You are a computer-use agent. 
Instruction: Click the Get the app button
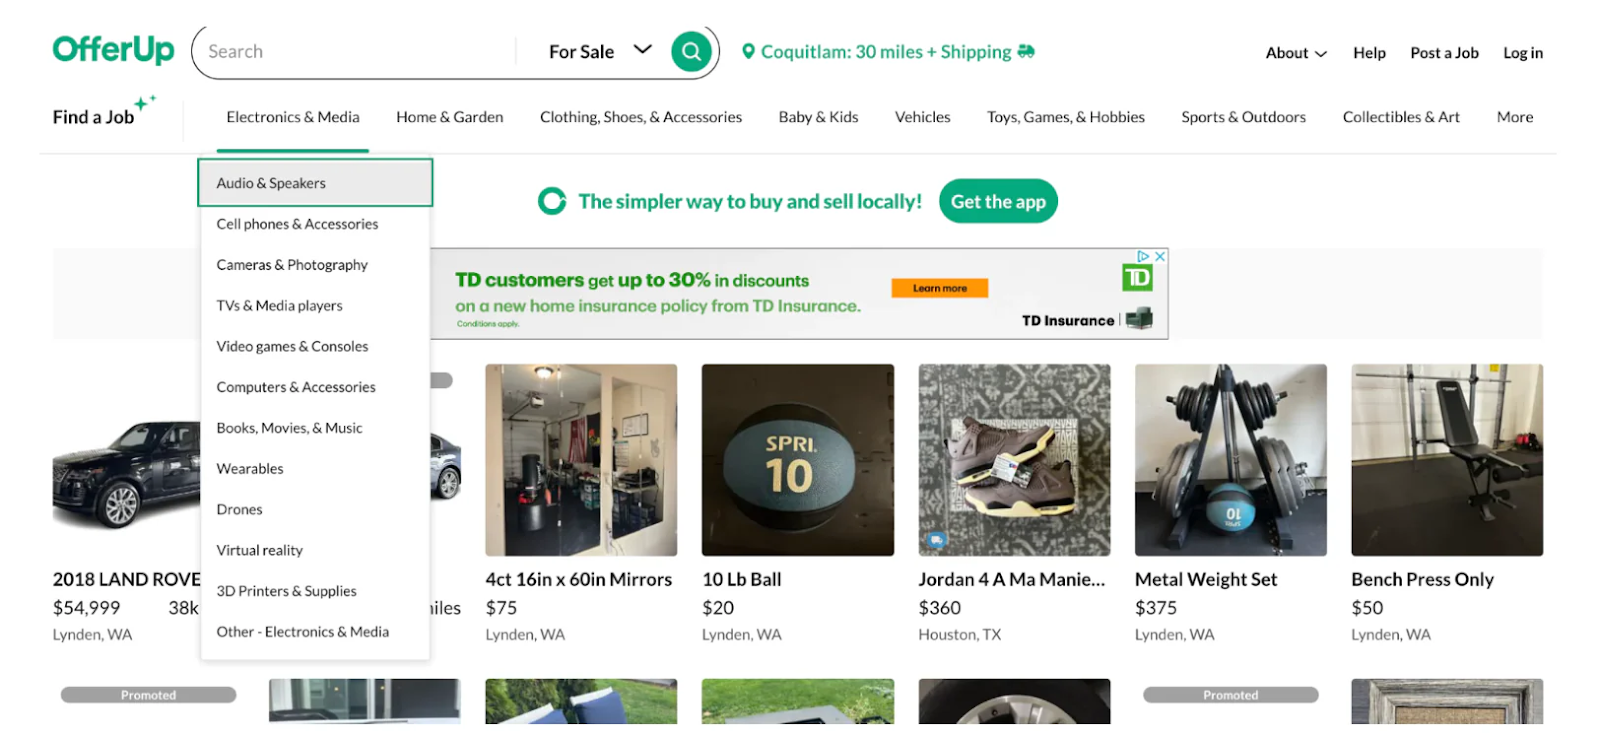pos(997,201)
